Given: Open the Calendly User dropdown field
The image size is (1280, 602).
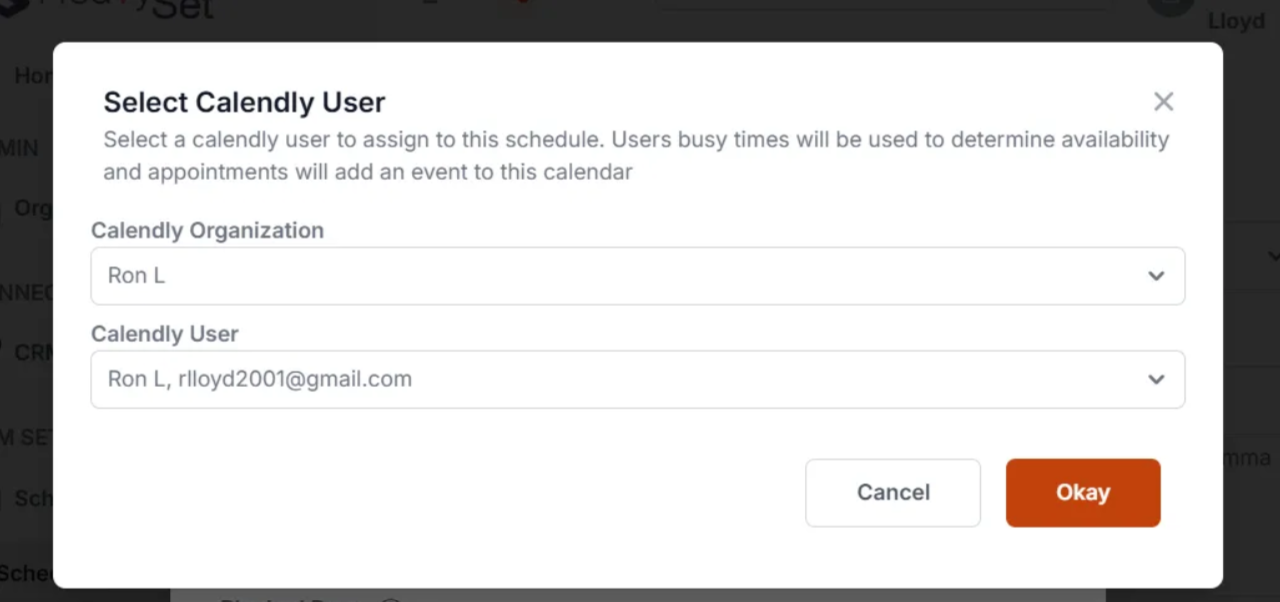Looking at the screenshot, I should tap(638, 379).
